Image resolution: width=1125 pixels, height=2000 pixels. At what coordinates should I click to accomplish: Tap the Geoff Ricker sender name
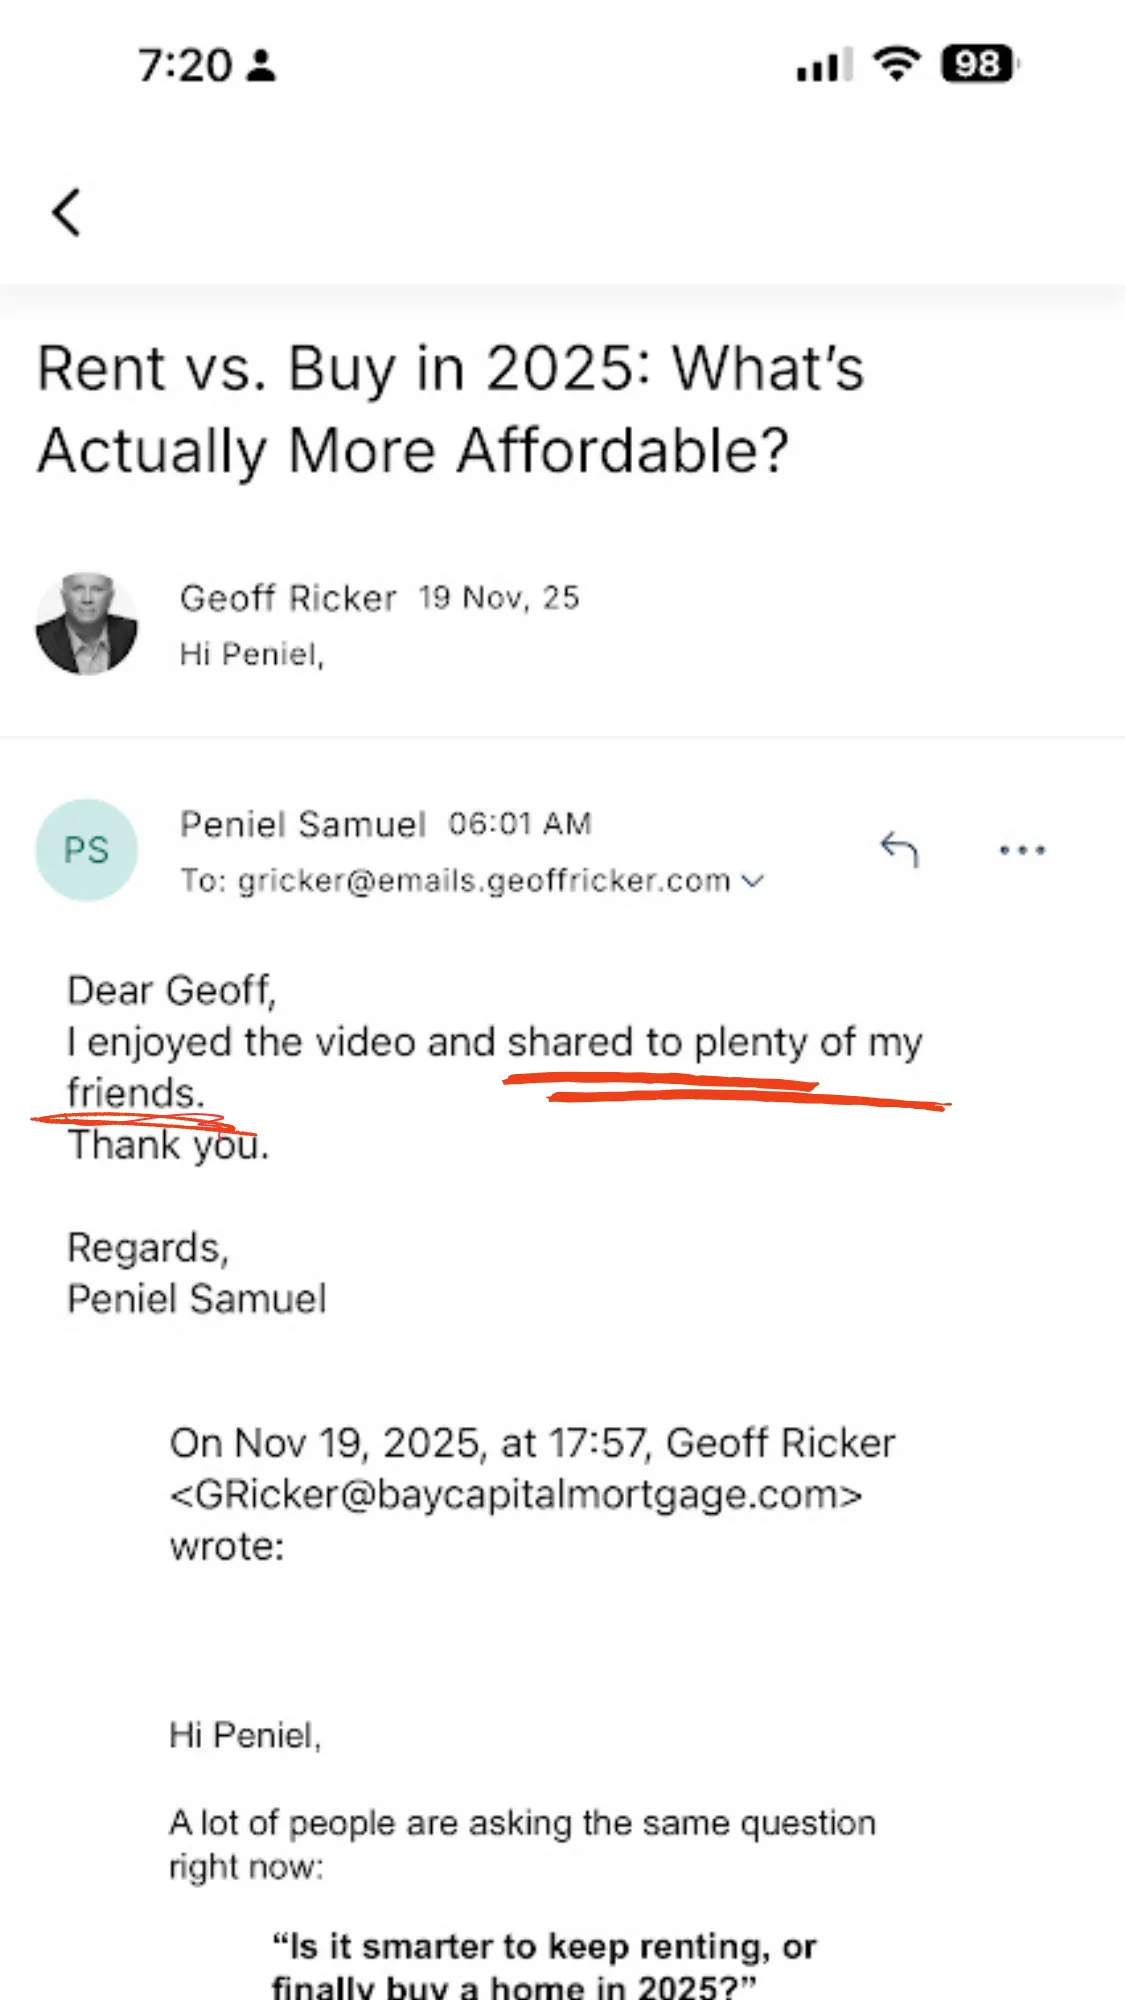point(288,598)
